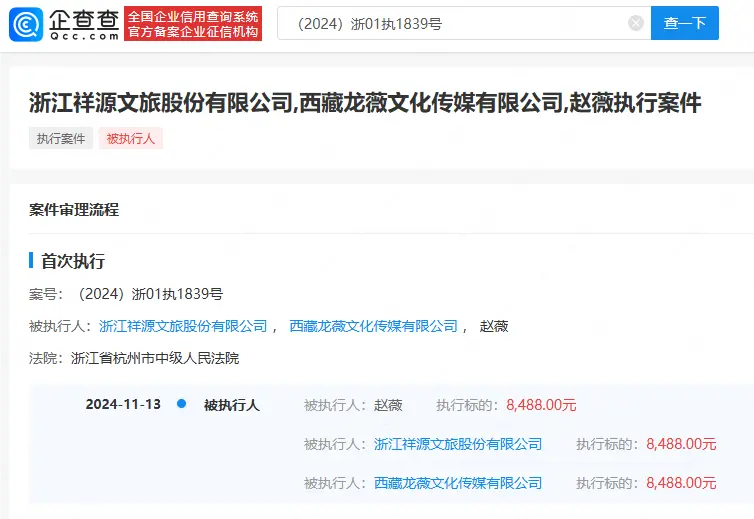Click 8,488.00元 amount for 西藏龙薇文化传媒有限公司
Viewport: 754px width, 519px height.
coord(681,483)
